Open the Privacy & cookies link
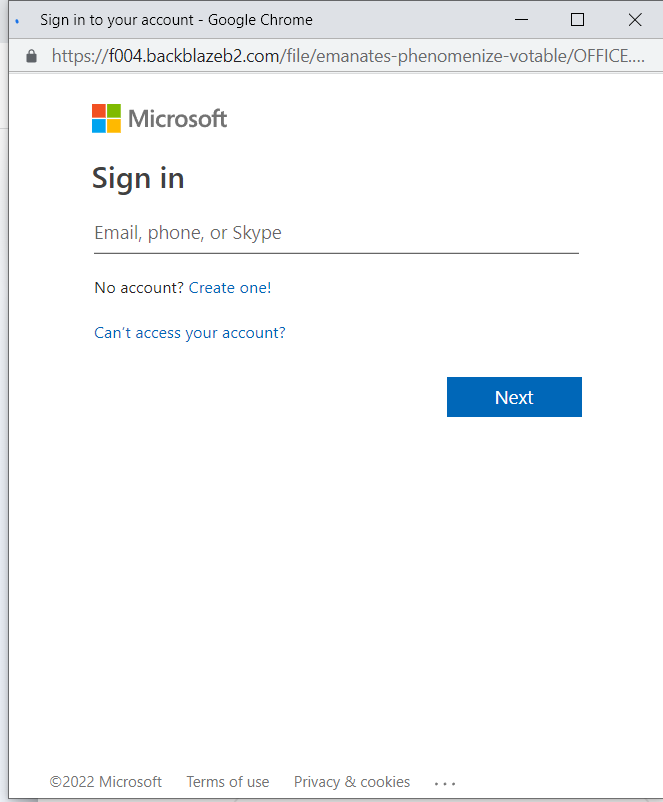Image resolution: width=663 pixels, height=802 pixels. 352,782
